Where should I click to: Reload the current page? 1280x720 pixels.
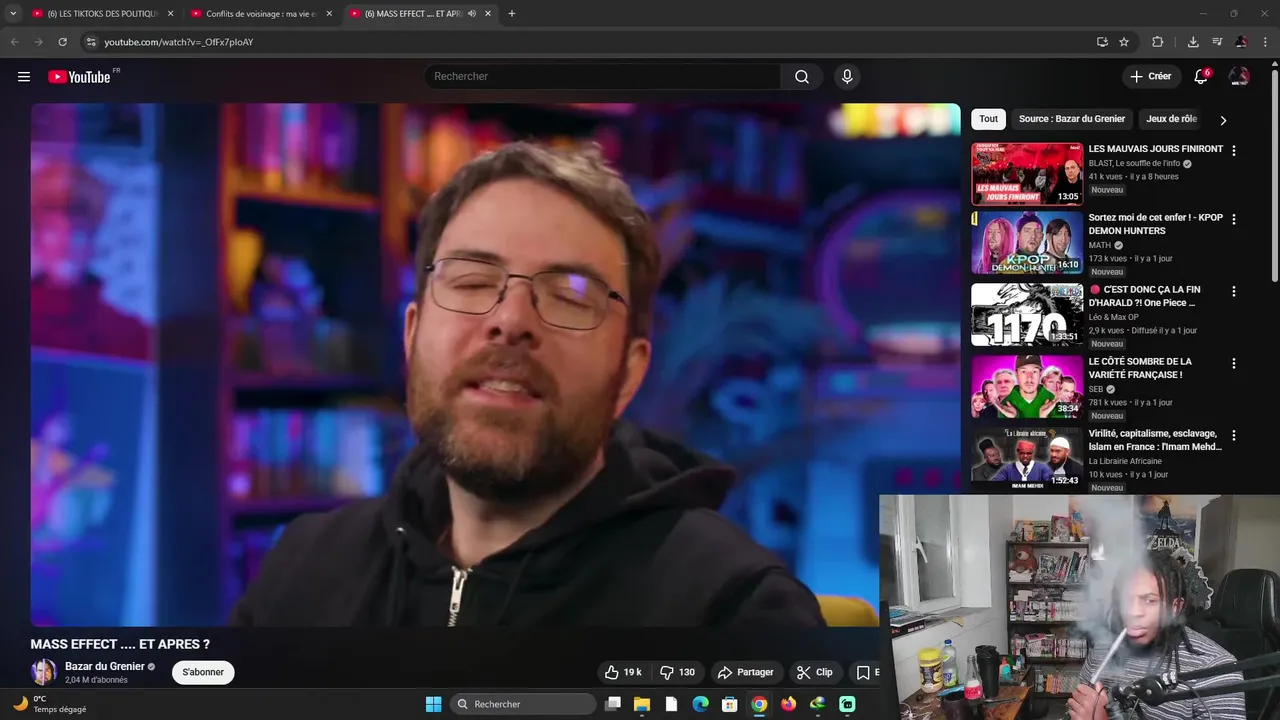[62, 42]
